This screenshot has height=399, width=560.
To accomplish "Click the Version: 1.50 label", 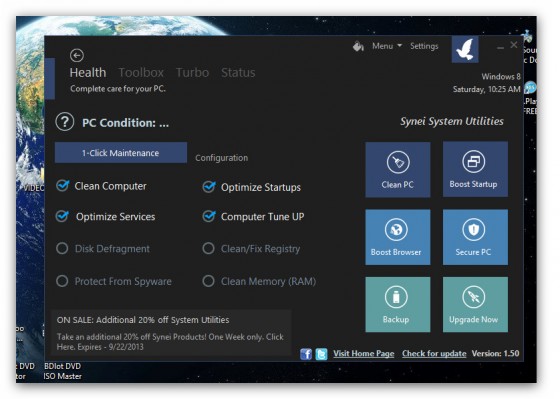I will [495, 354].
